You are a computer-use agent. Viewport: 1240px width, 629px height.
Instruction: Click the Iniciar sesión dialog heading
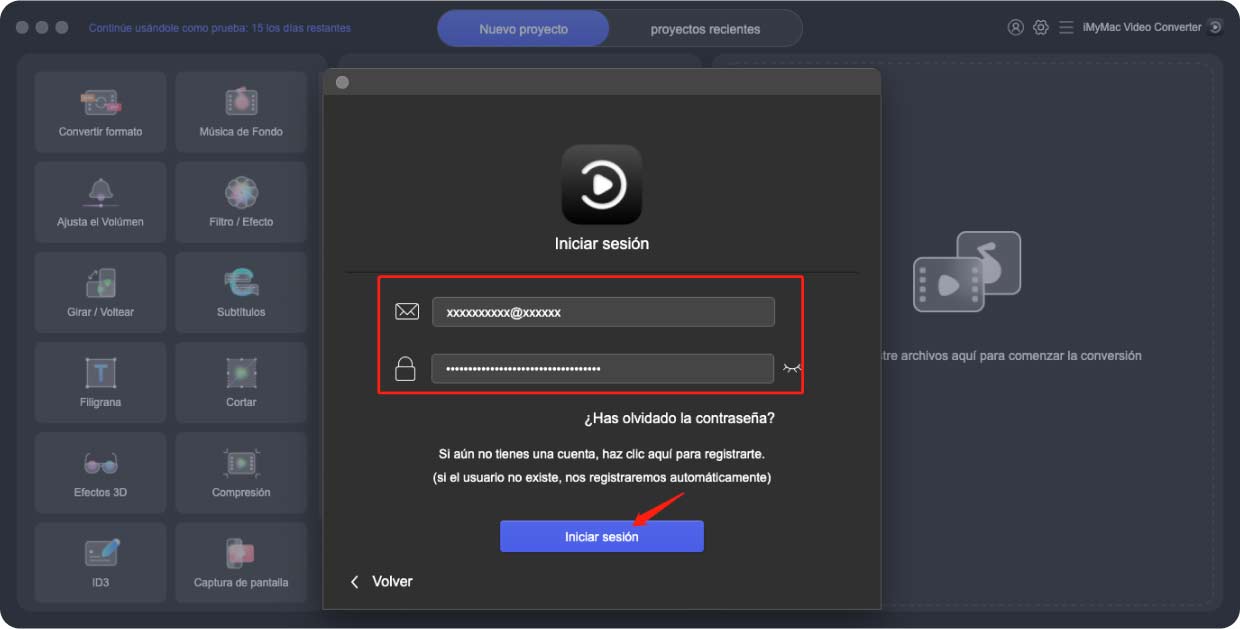pyautogui.click(x=602, y=244)
